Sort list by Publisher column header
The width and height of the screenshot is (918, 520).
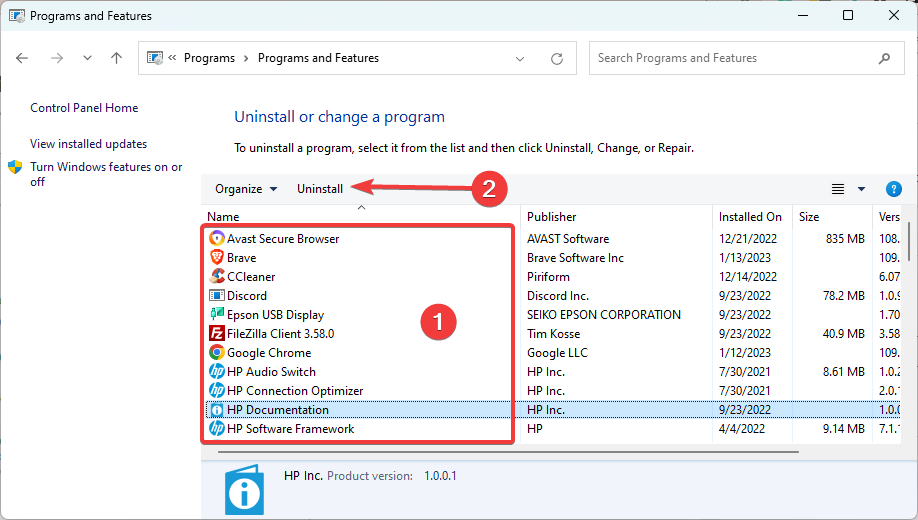point(616,217)
